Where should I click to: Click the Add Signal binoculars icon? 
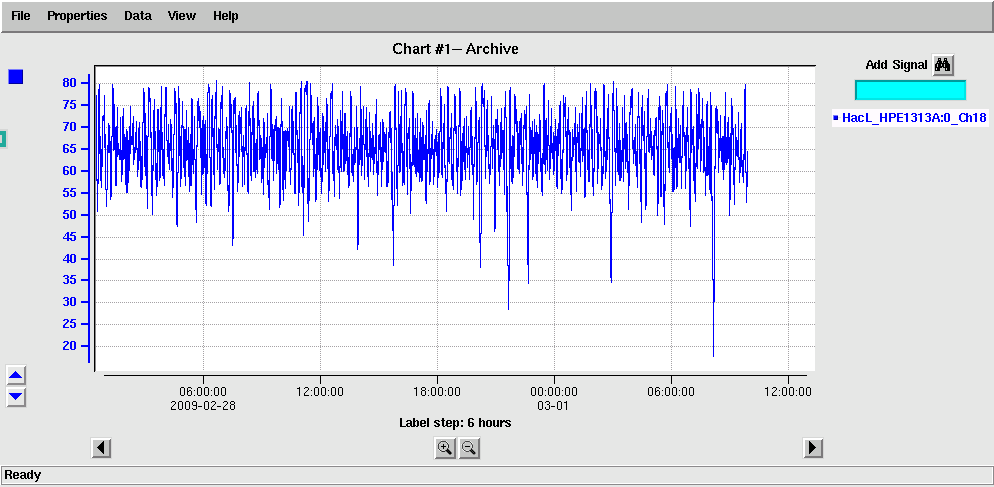[x=943, y=65]
